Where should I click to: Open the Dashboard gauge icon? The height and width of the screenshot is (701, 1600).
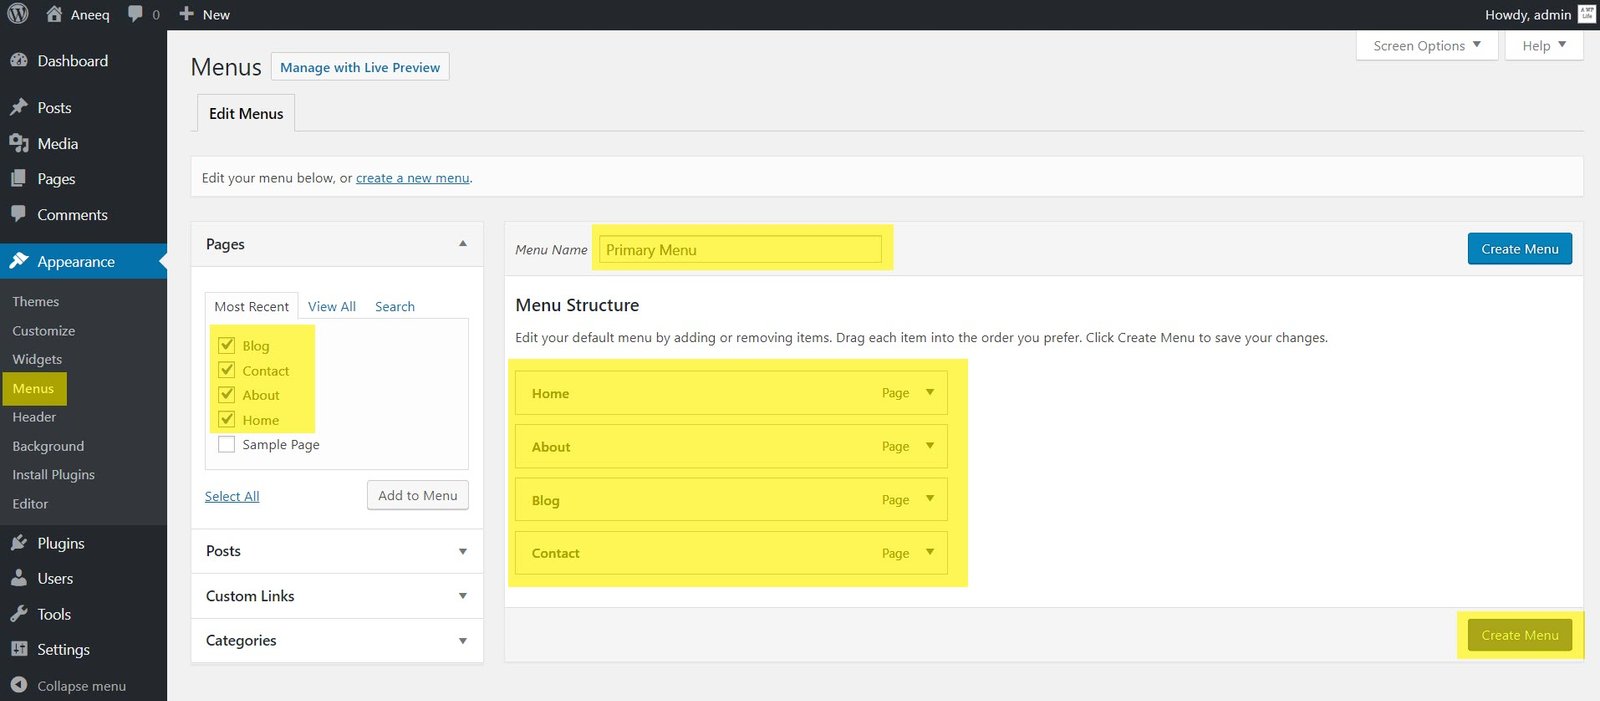click(19, 61)
